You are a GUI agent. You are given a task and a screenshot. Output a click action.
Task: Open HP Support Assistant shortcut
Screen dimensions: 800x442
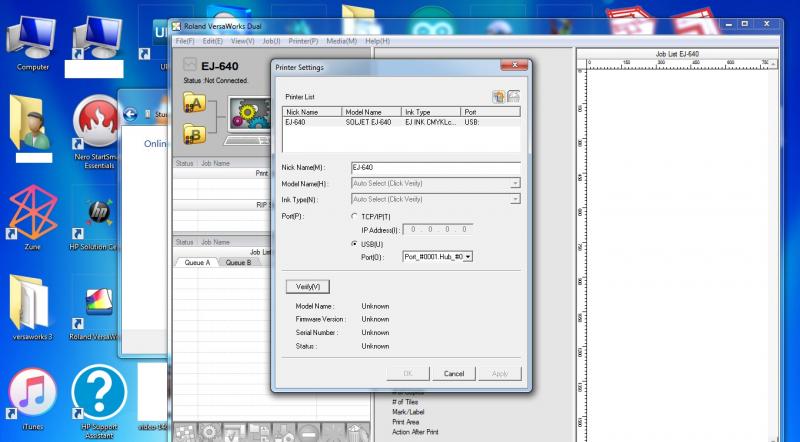click(99, 401)
